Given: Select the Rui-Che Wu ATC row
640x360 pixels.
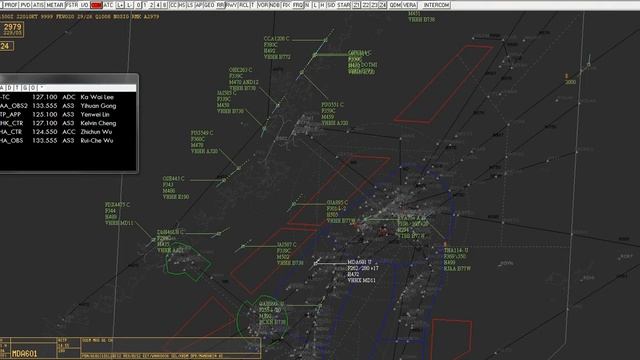Looking at the screenshot, I should [68, 140].
